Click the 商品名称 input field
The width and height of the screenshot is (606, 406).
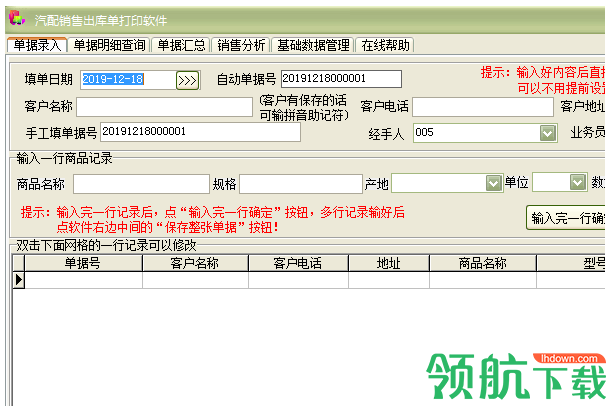(141, 184)
